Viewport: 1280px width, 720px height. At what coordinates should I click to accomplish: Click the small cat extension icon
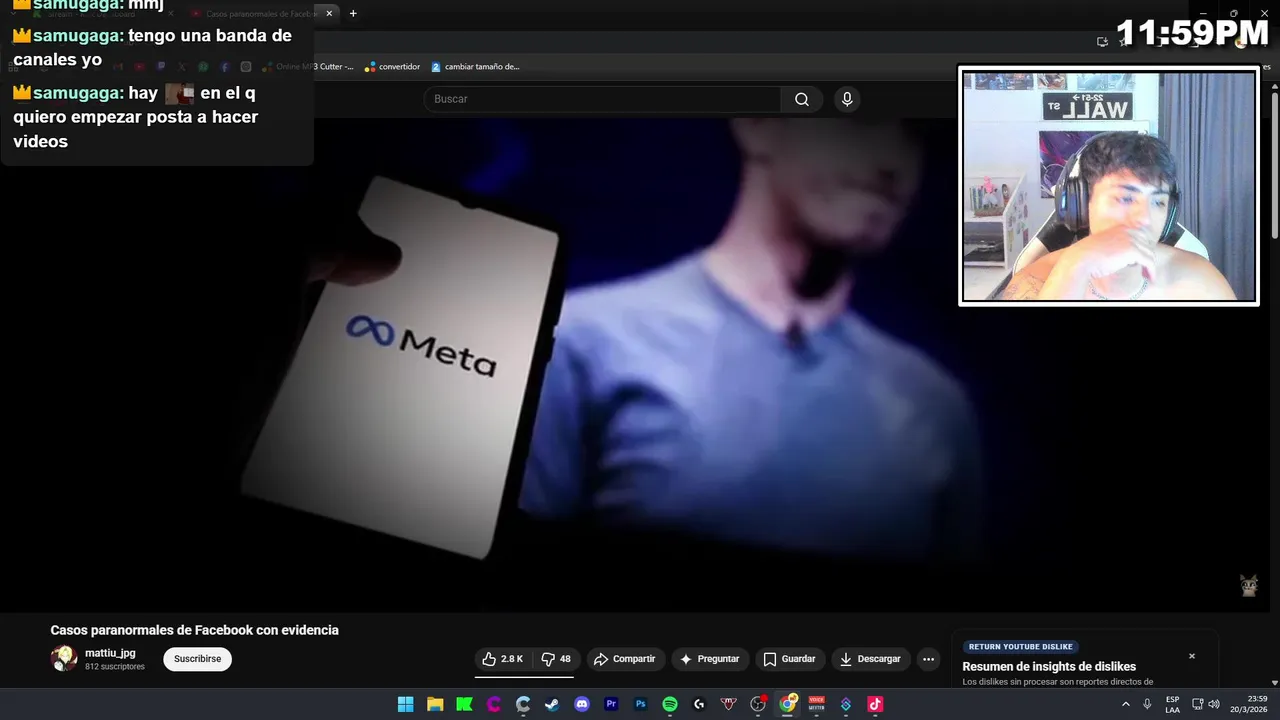[1249, 586]
